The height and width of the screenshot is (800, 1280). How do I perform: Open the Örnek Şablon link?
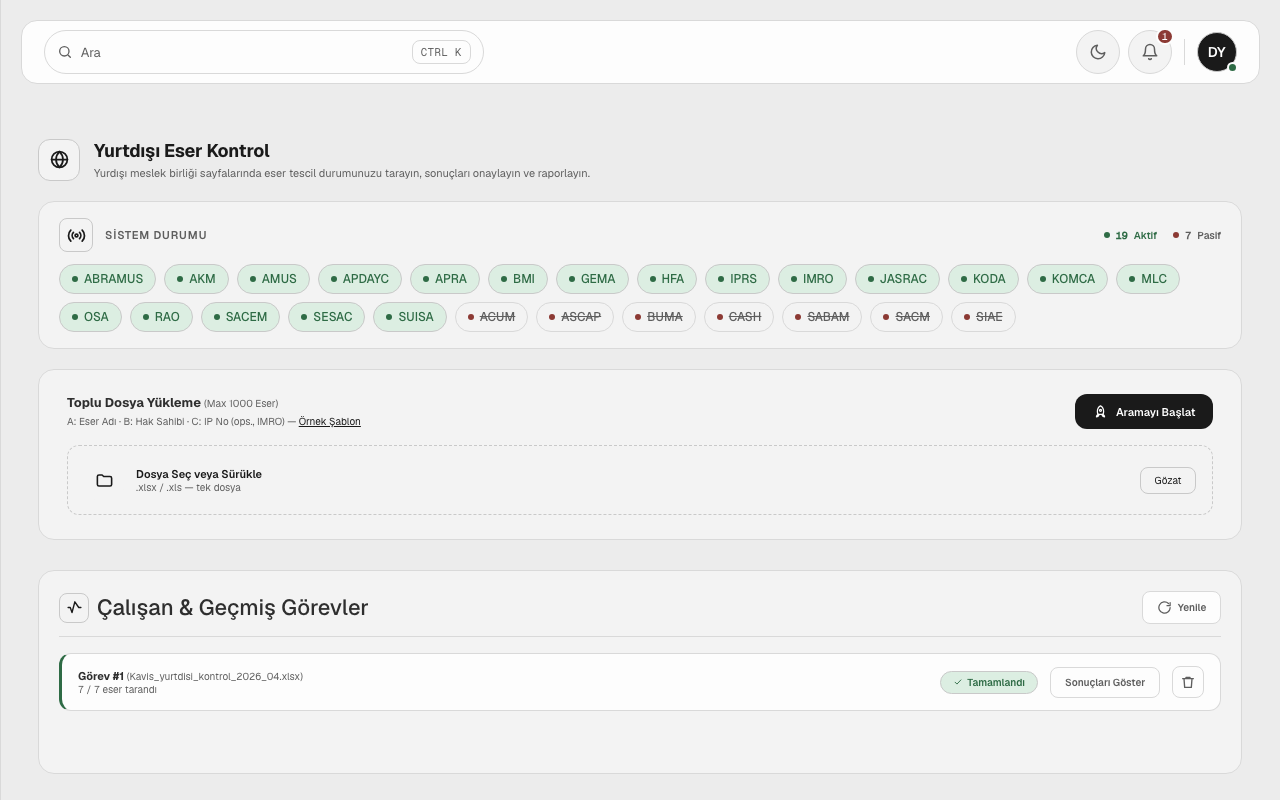[330, 422]
